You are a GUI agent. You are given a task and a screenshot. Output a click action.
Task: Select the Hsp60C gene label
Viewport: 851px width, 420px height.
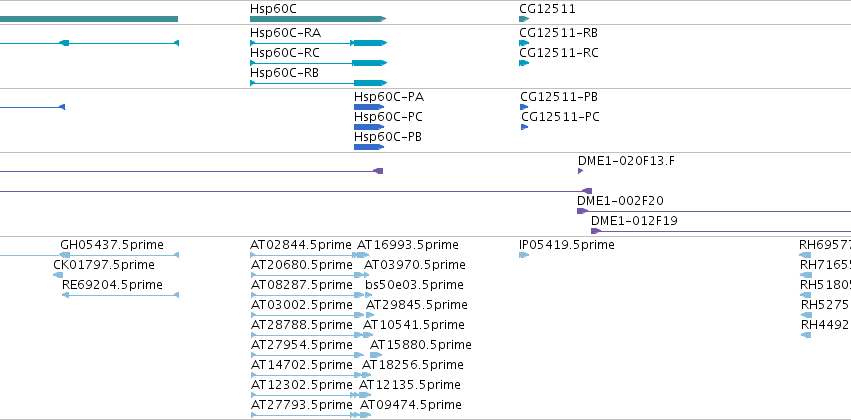click(273, 9)
